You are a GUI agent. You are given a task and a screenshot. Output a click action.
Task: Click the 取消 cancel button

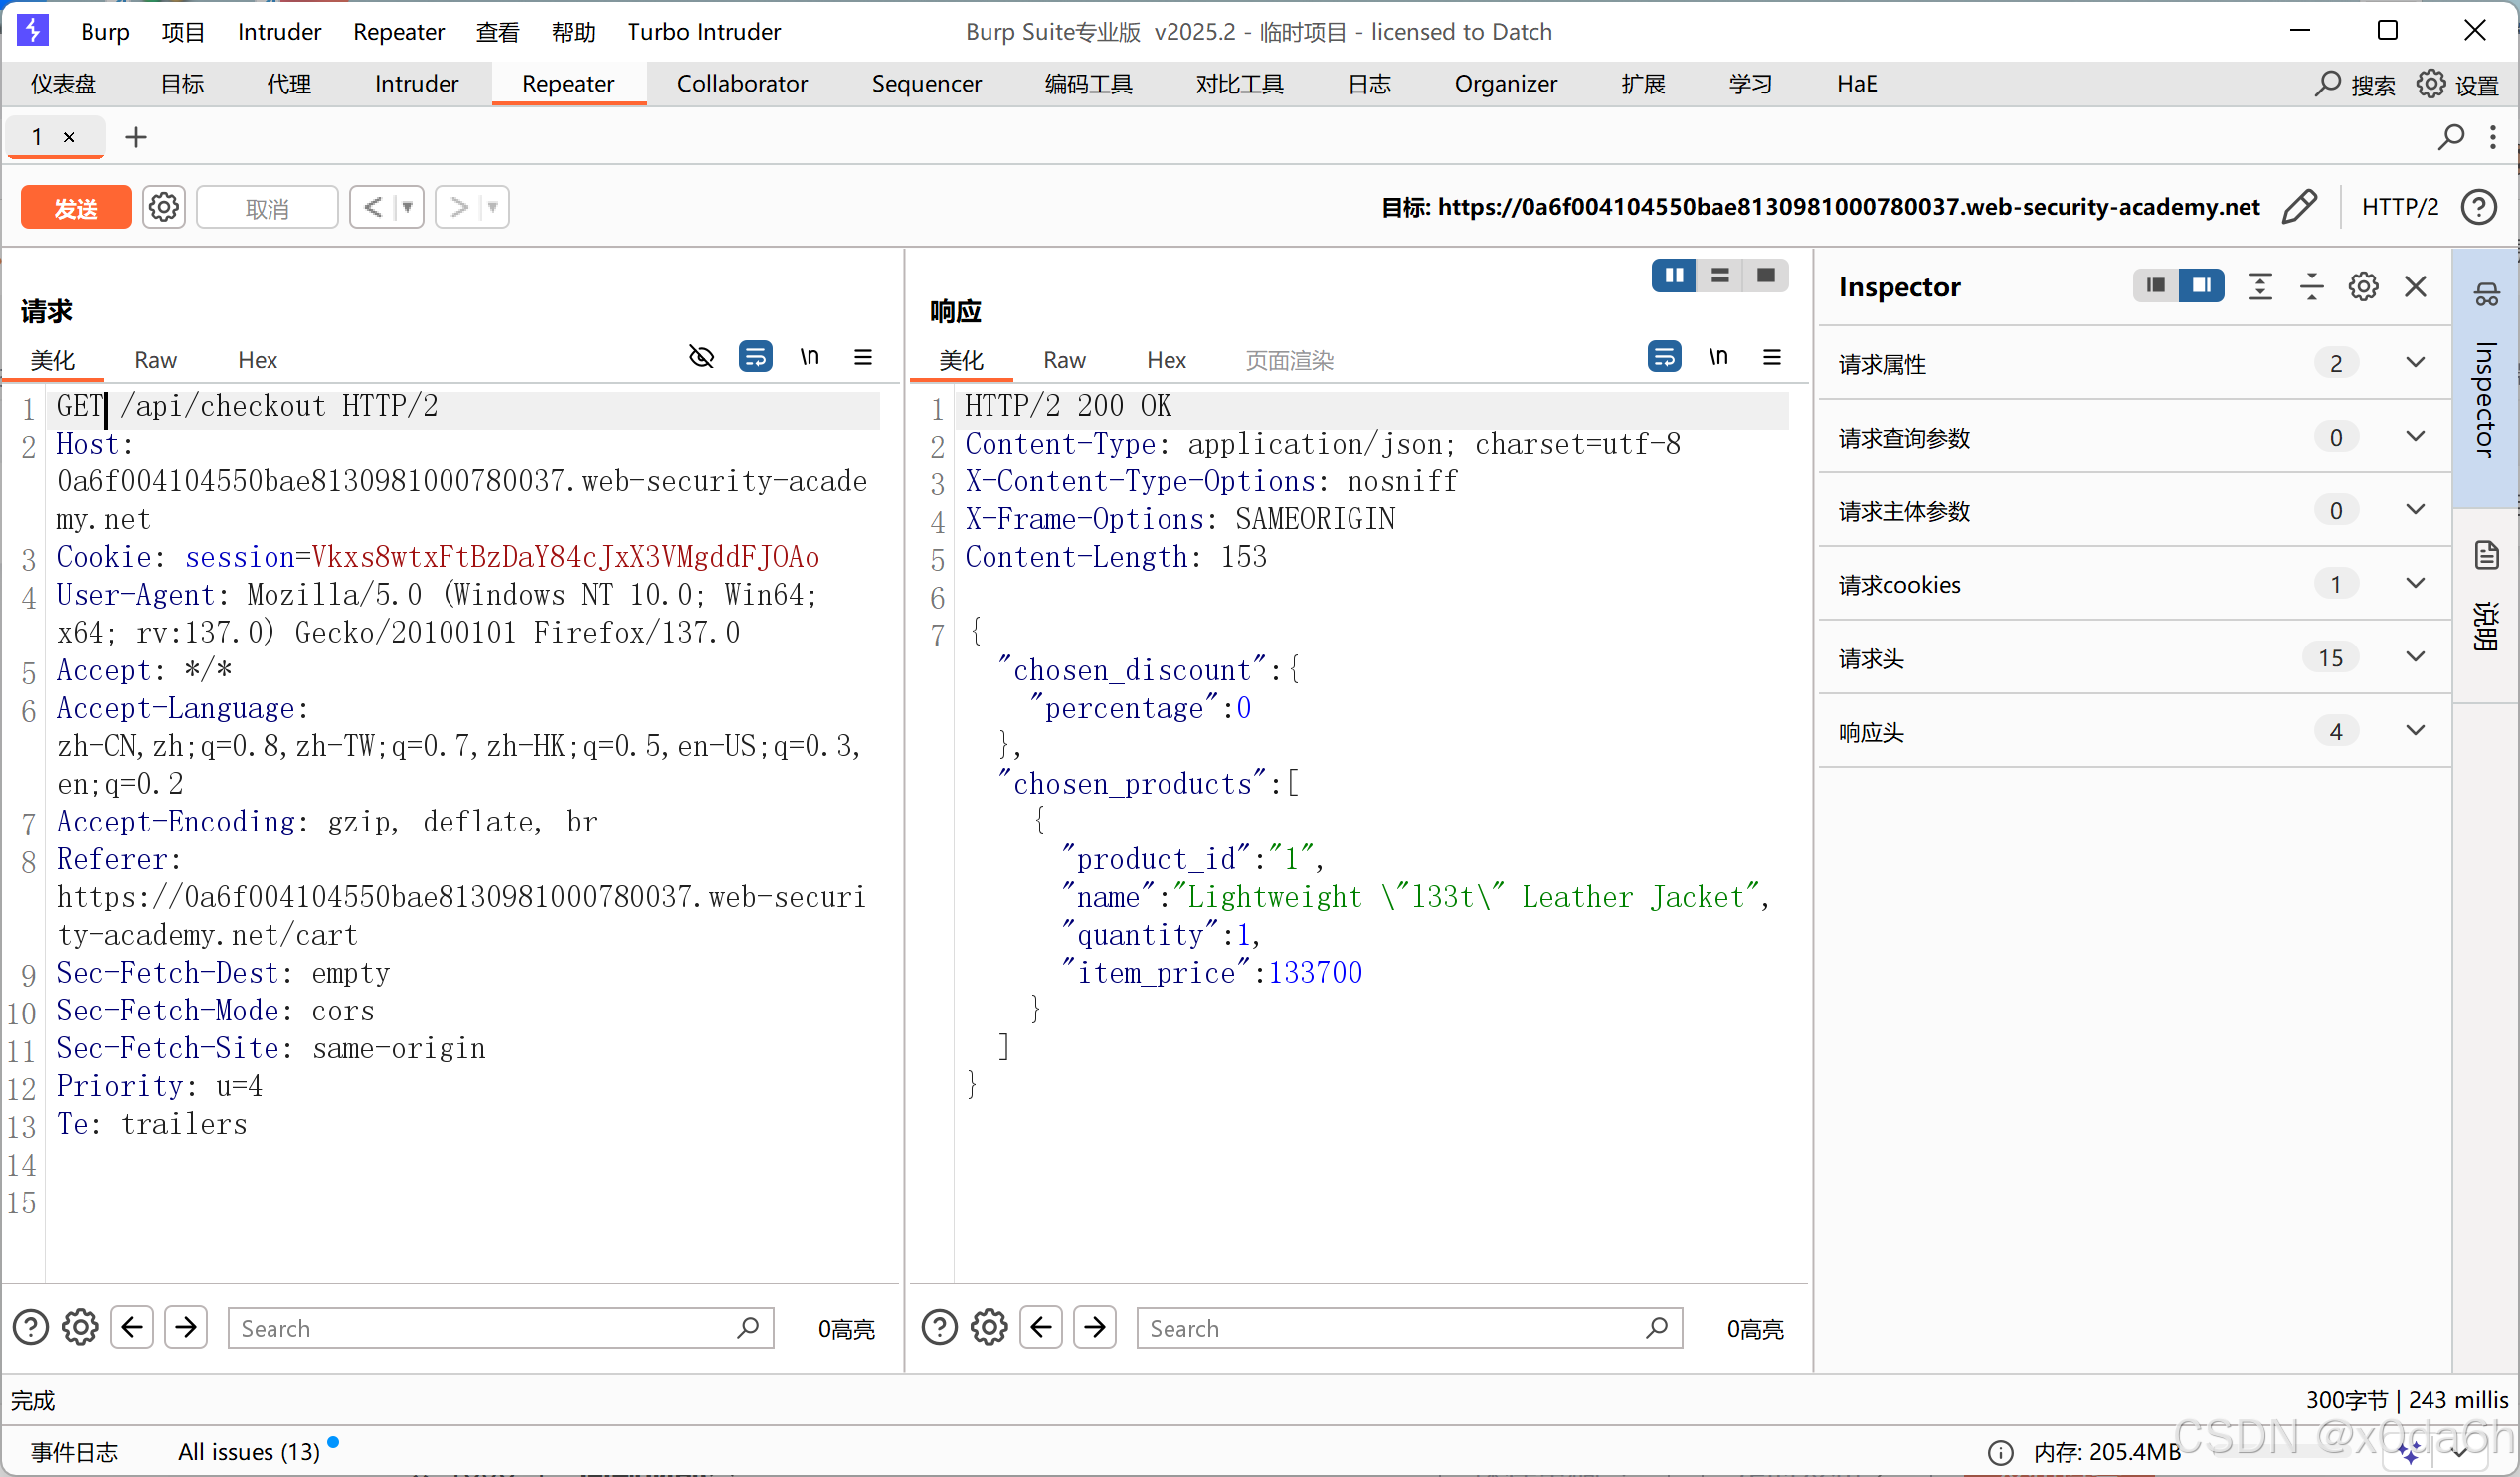pos(266,207)
